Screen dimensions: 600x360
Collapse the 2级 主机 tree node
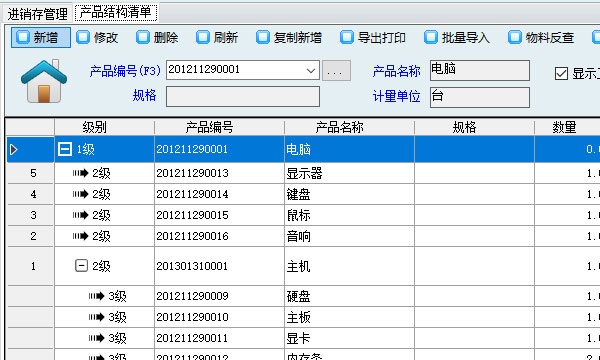coord(81,266)
